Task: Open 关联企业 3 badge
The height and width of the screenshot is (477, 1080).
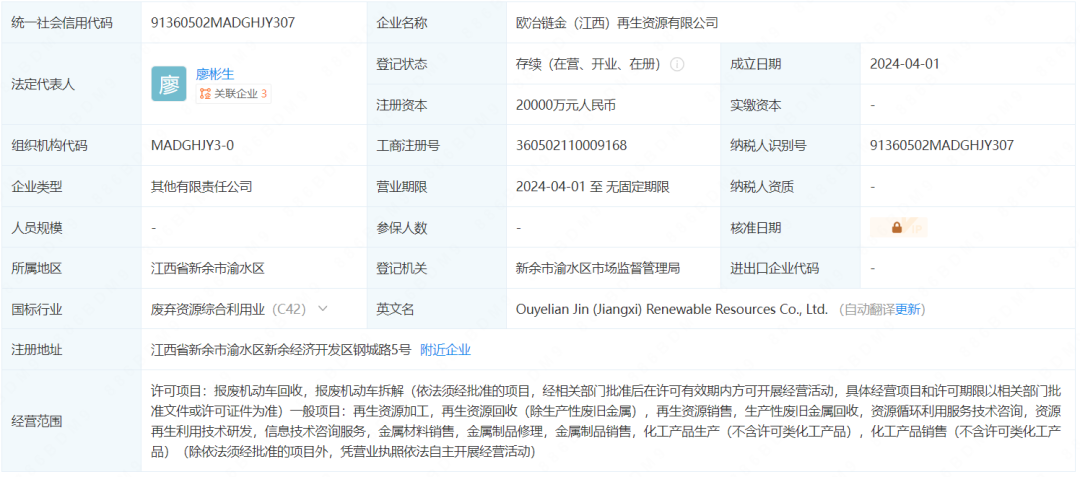Action: tap(233, 94)
